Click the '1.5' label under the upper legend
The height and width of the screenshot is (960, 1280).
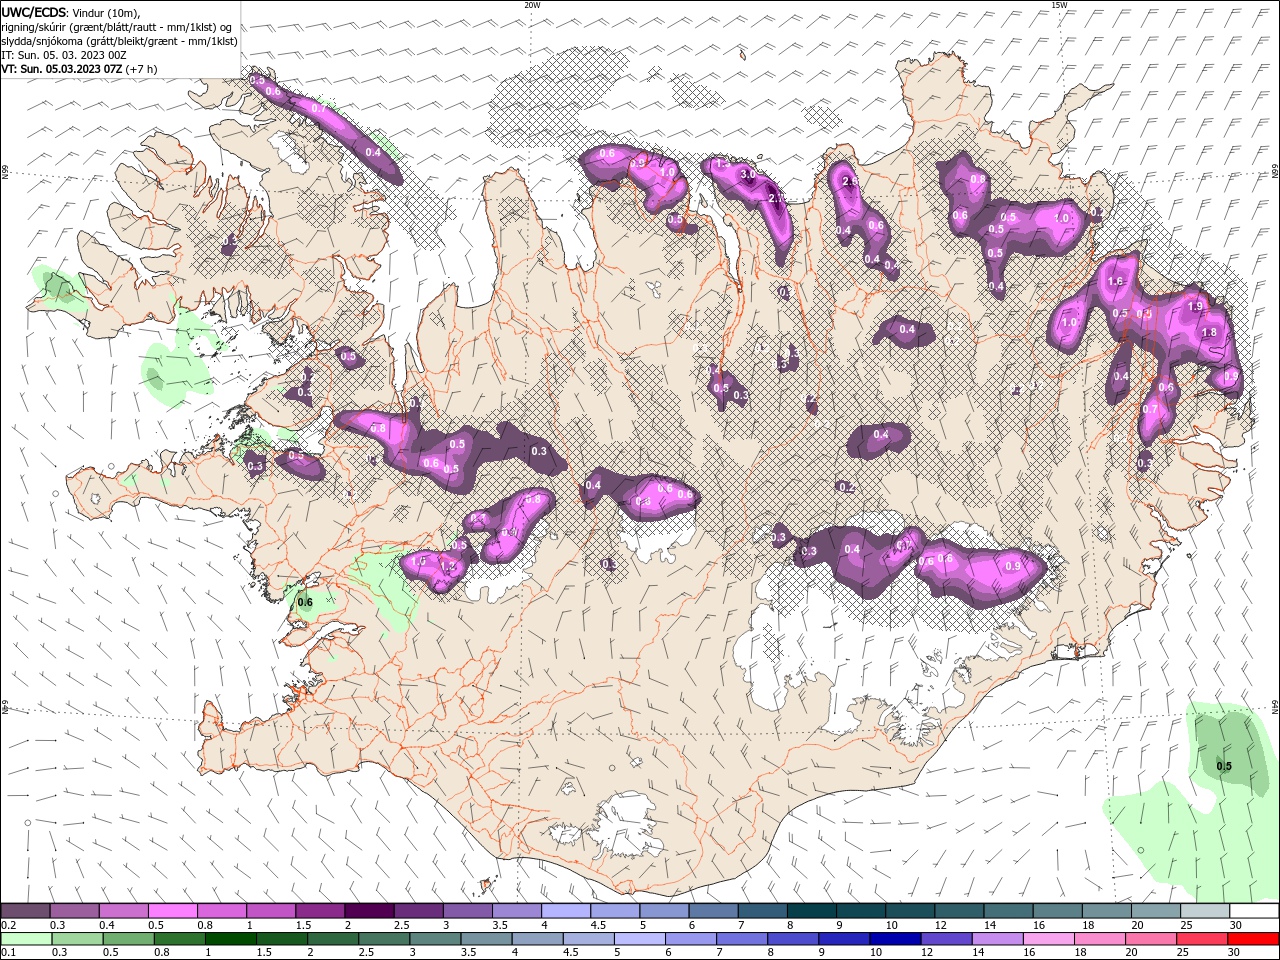(x=305, y=925)
